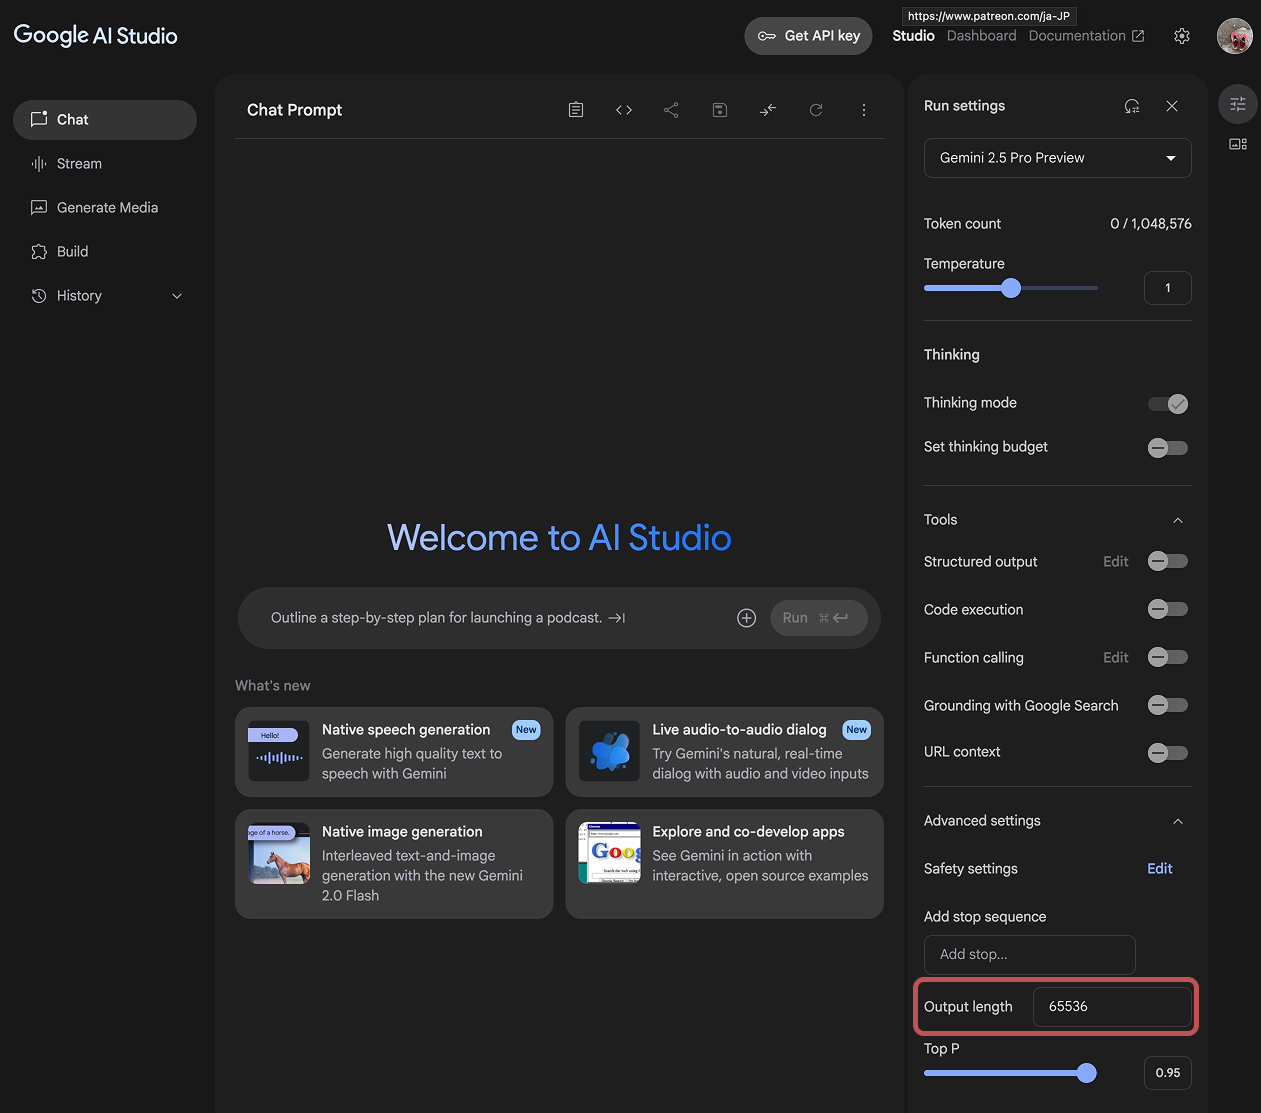Click the clear chat refresh icon
This screenshot has height=1113, width=1261.
click(816, 110)
